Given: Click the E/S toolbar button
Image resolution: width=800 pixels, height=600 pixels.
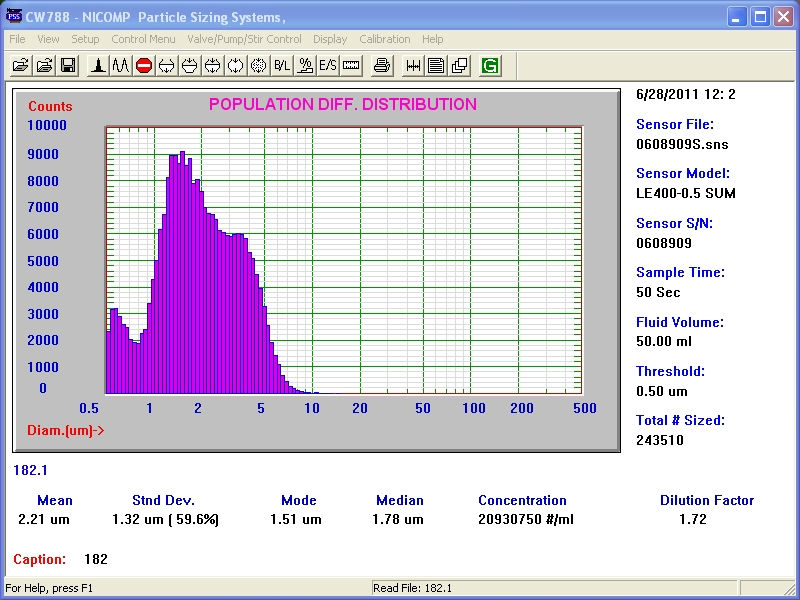Looking at the screenshot, I should click(328, 66).
